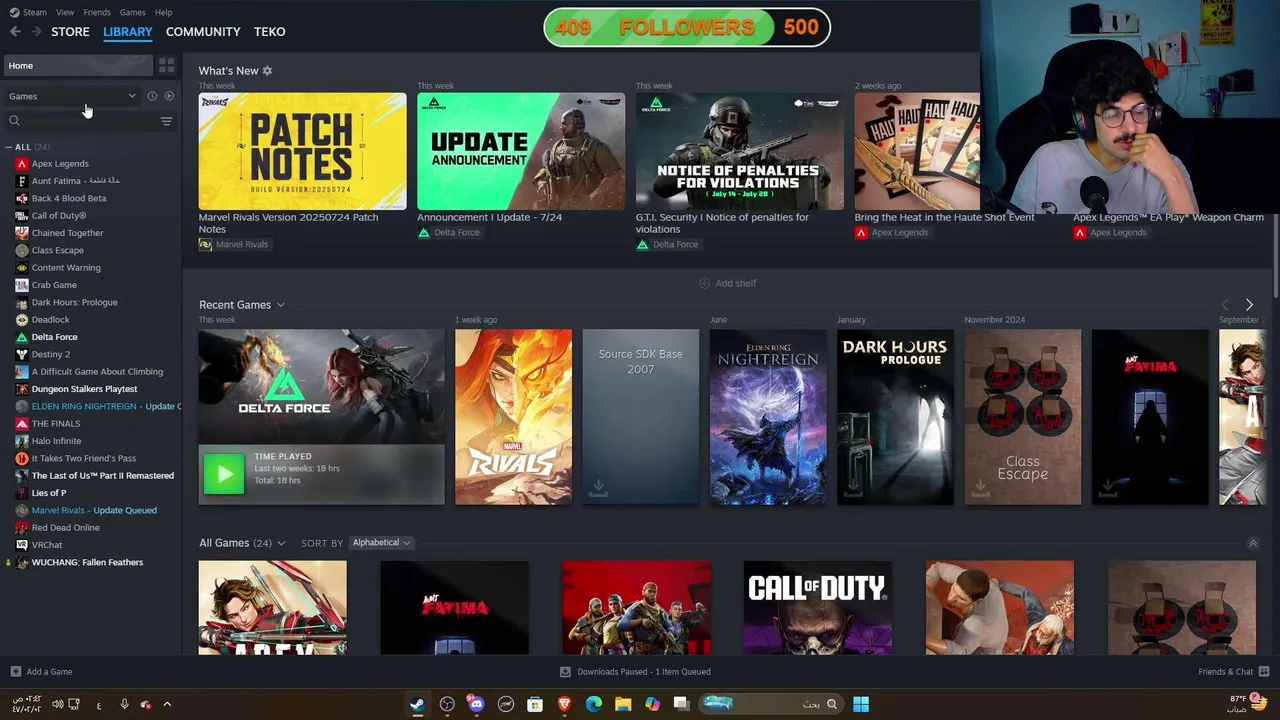The image size is (1280, 720).
Task: Download Source SDK Base 2007 icon
Action: coord(598,487)
